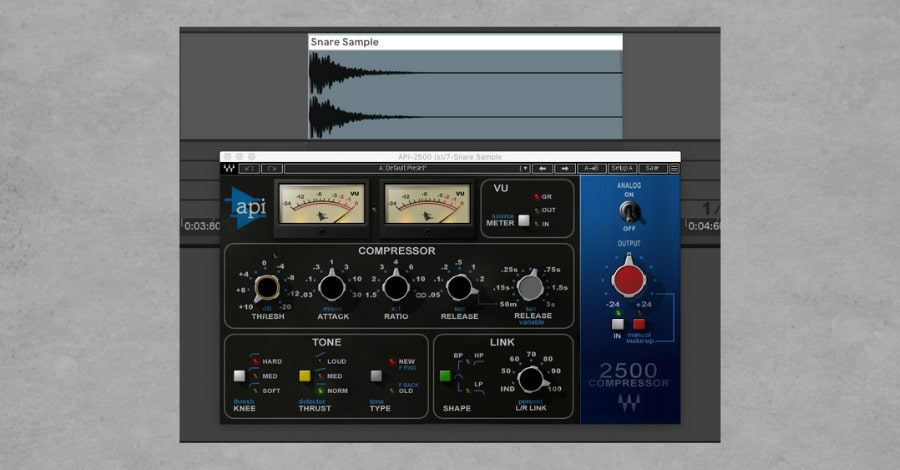The image size is (900, 470).
Task: Select LOUD thrust indicator
Action: pos(321,362)
